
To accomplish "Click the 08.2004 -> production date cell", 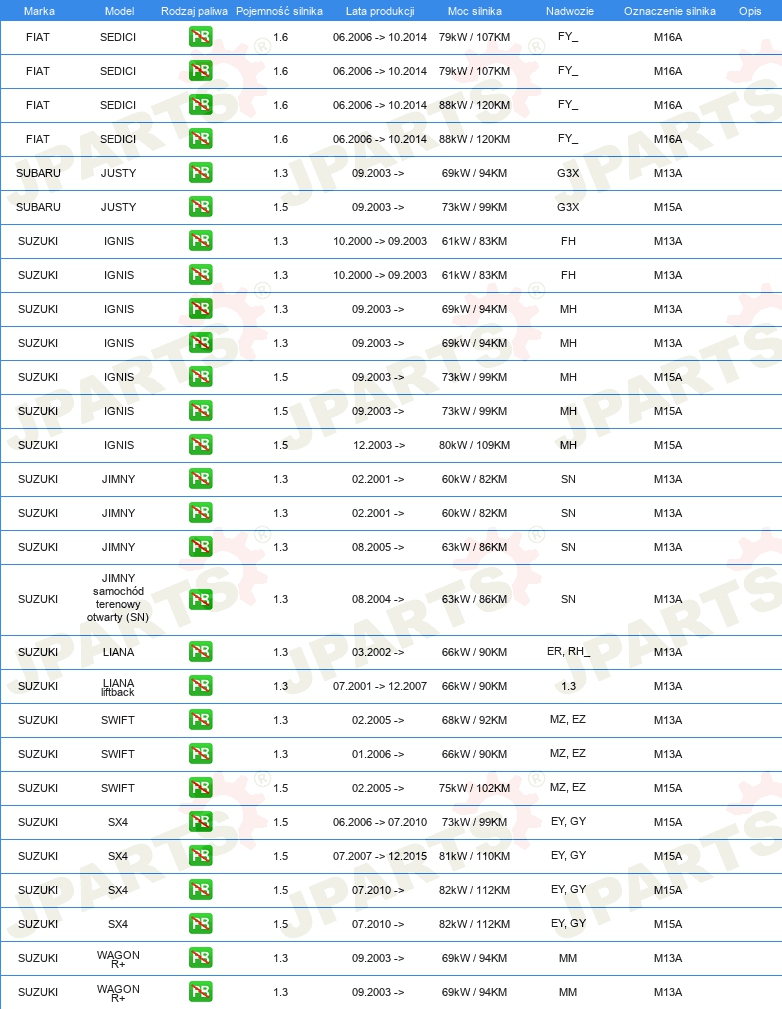I will click(x=378, y=599).
